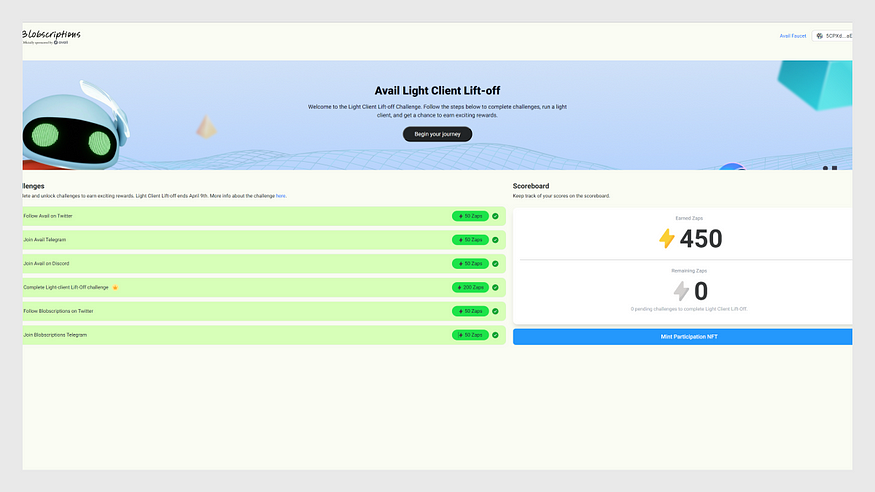Viewport: 875px width, 492px height.
Task: Select the Join Avail Telegram challenge
Action: coord(264,240)
